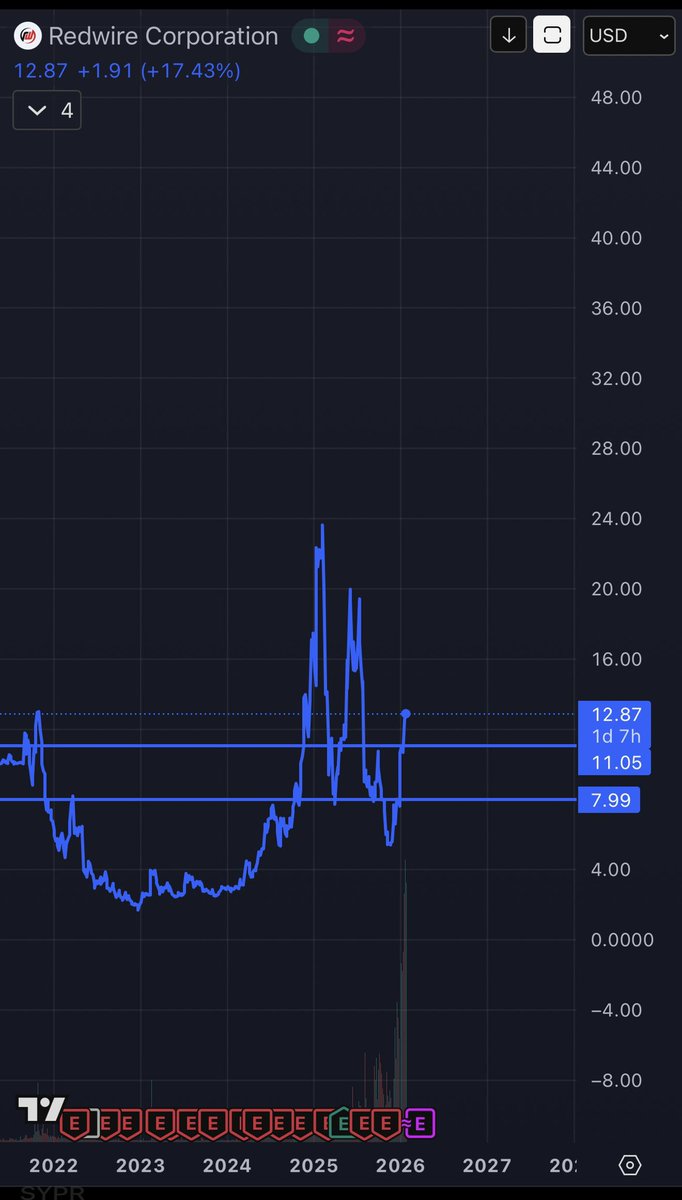Click the 2024 label on time axis
682x1200 pixels.
(227, 1166)
